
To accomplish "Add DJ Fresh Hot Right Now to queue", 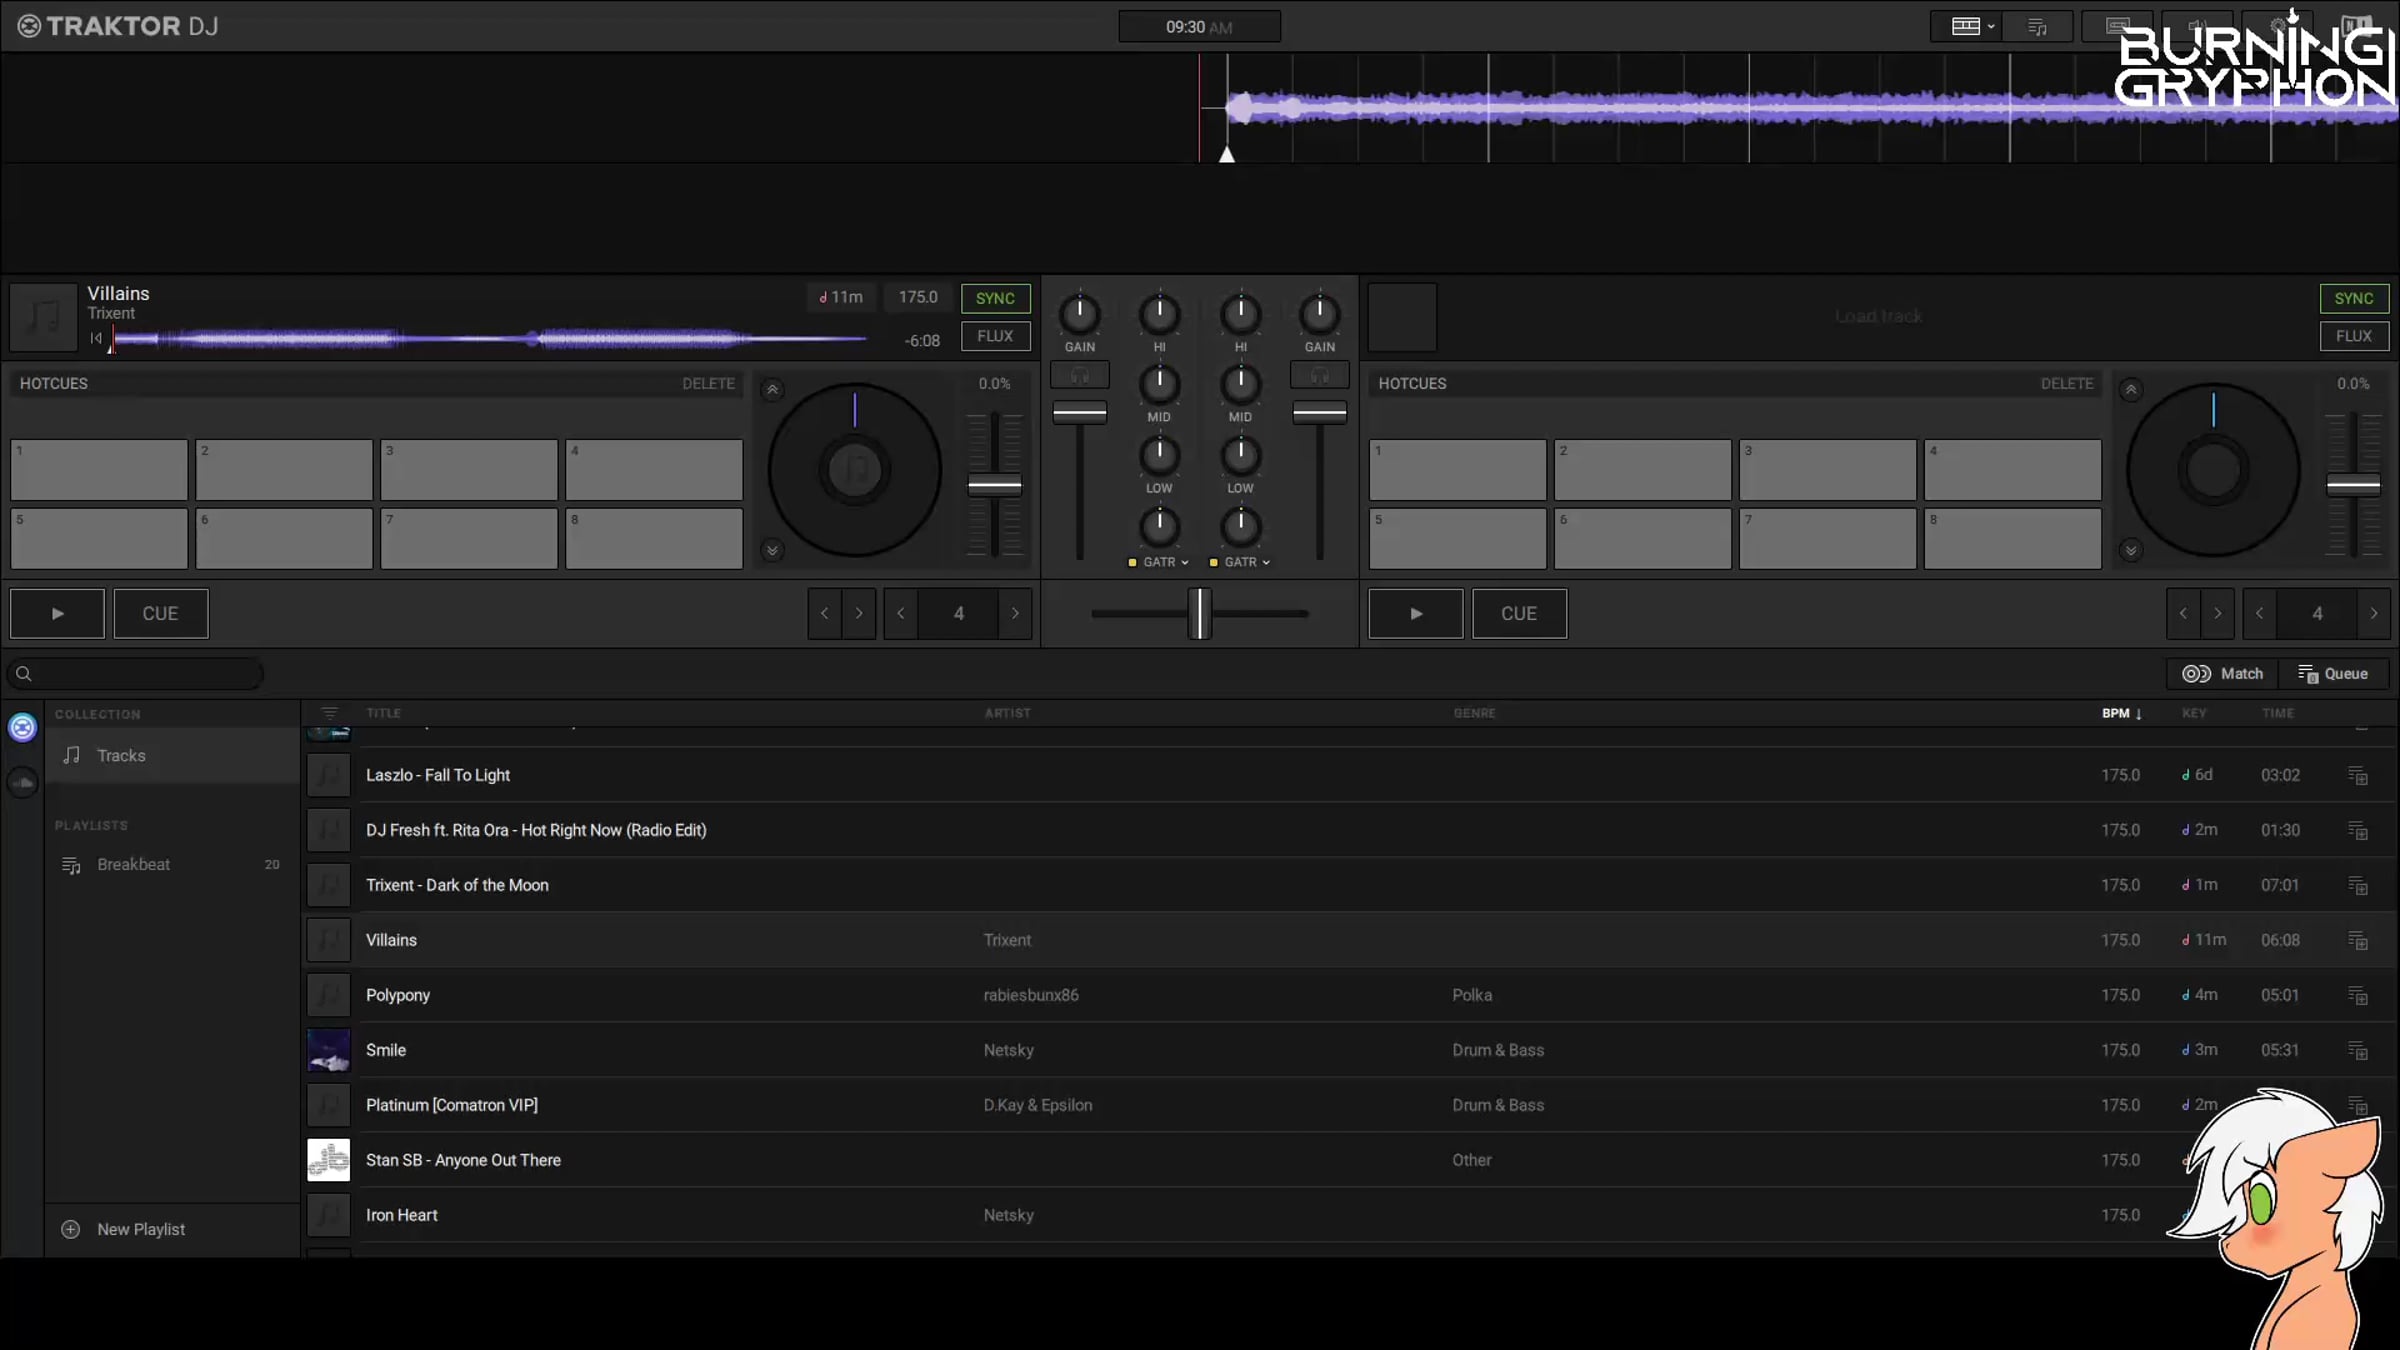I will [2358, 830].
